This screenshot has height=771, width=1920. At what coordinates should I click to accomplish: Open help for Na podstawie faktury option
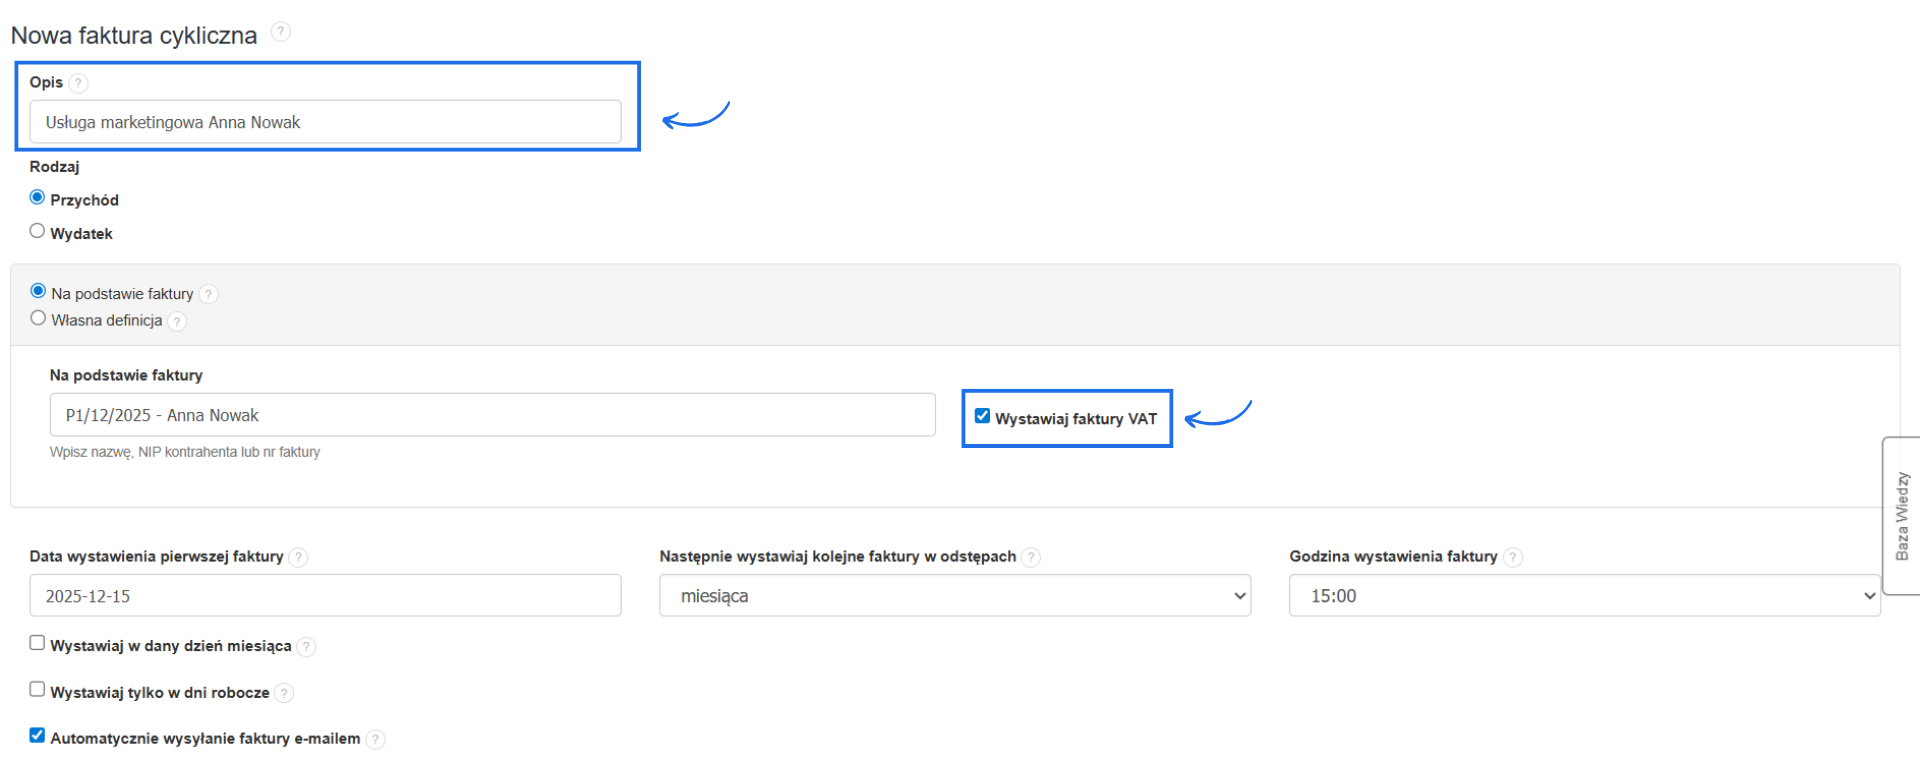coord(208,294)
